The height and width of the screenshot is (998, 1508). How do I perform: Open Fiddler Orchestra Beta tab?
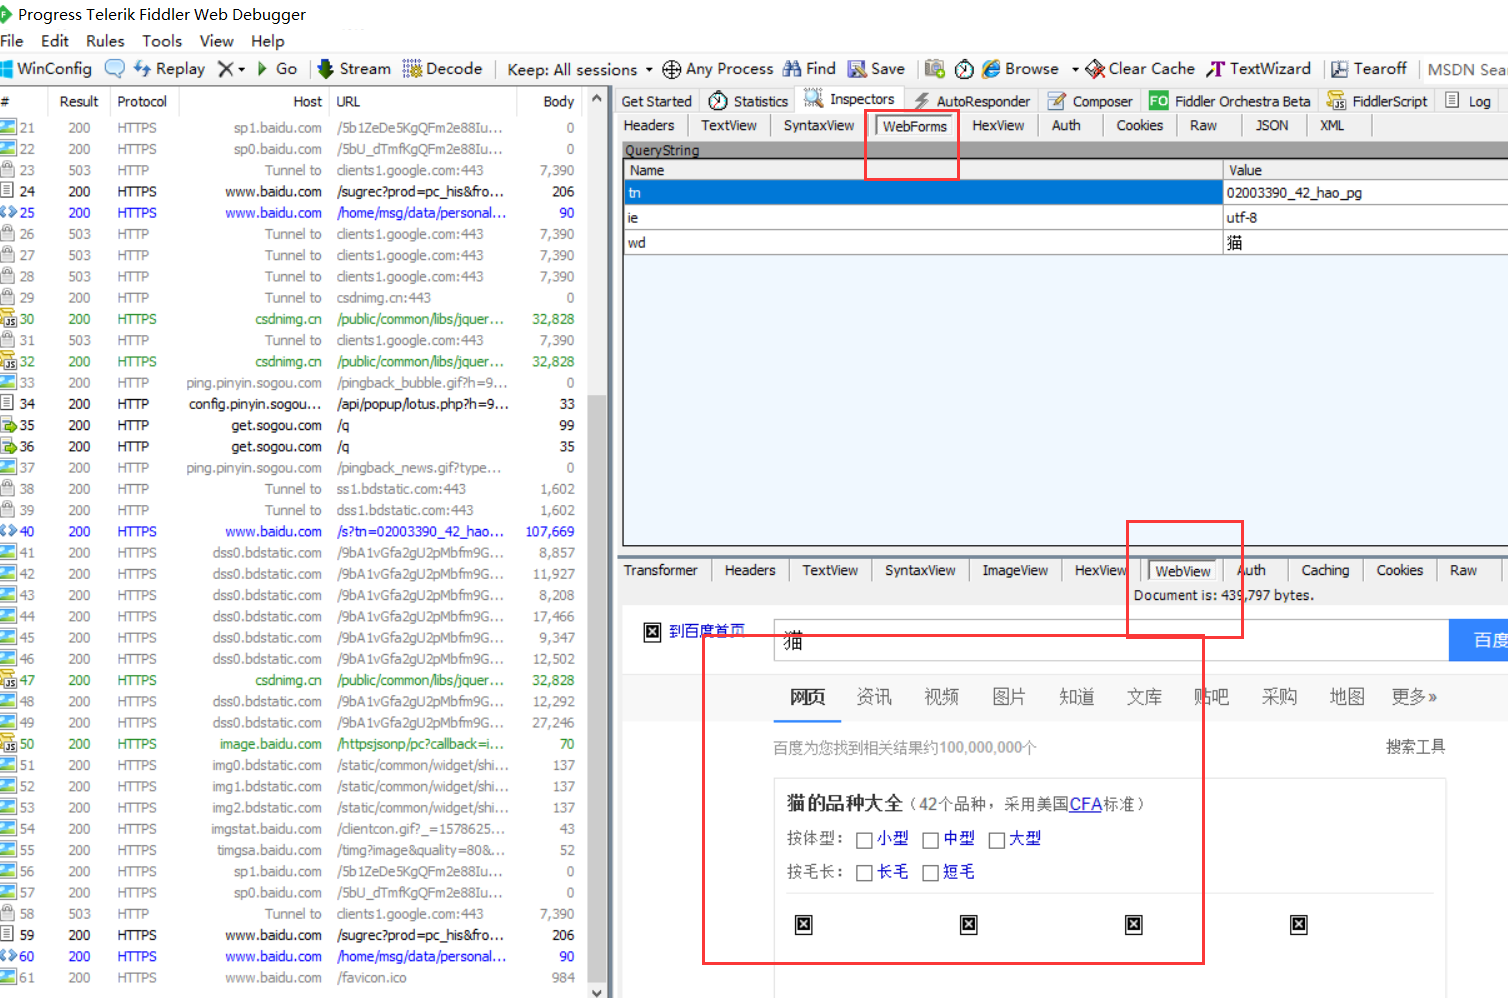[x=1230, y=101]
